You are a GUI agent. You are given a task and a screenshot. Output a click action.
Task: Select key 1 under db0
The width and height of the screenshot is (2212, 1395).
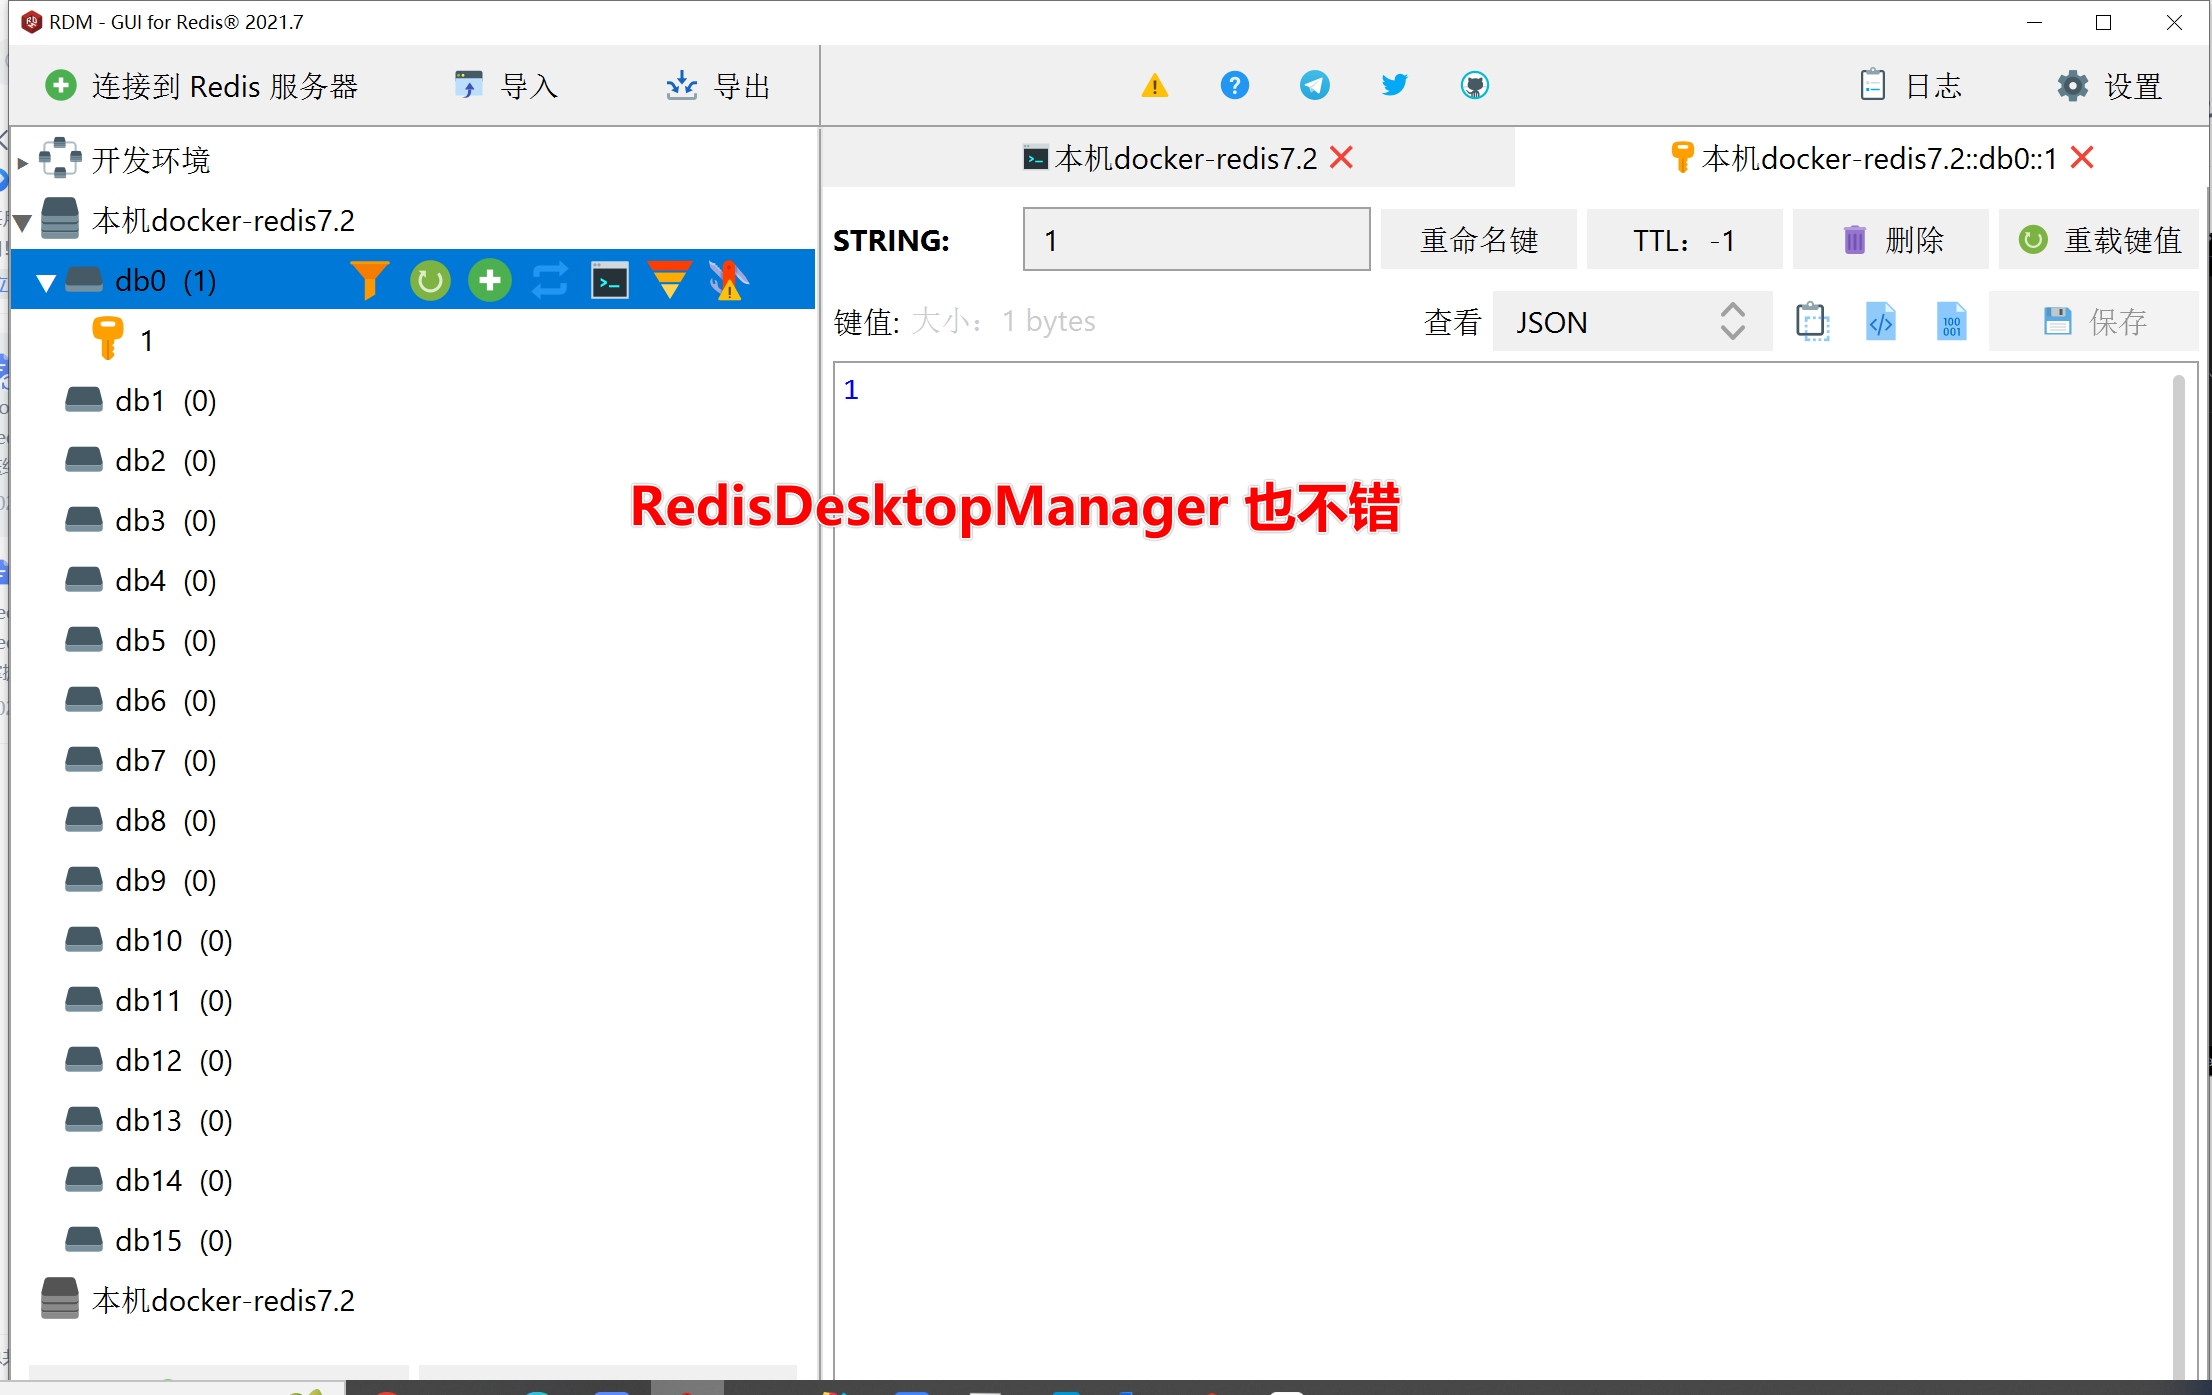click(x=147, y=339)
